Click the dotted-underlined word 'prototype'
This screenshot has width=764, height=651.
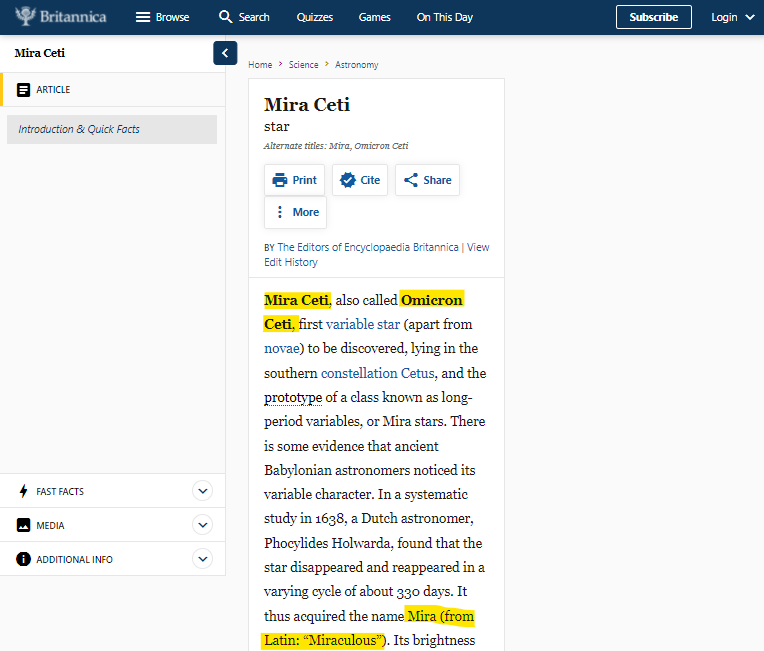click(293, 398)
